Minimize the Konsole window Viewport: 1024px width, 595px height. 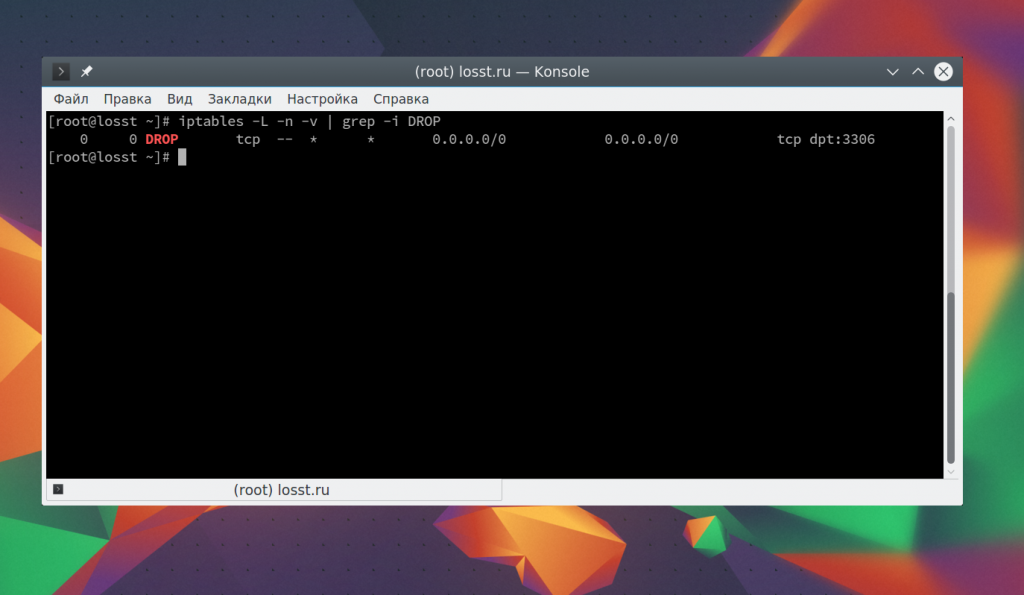(x=893, y=72)
